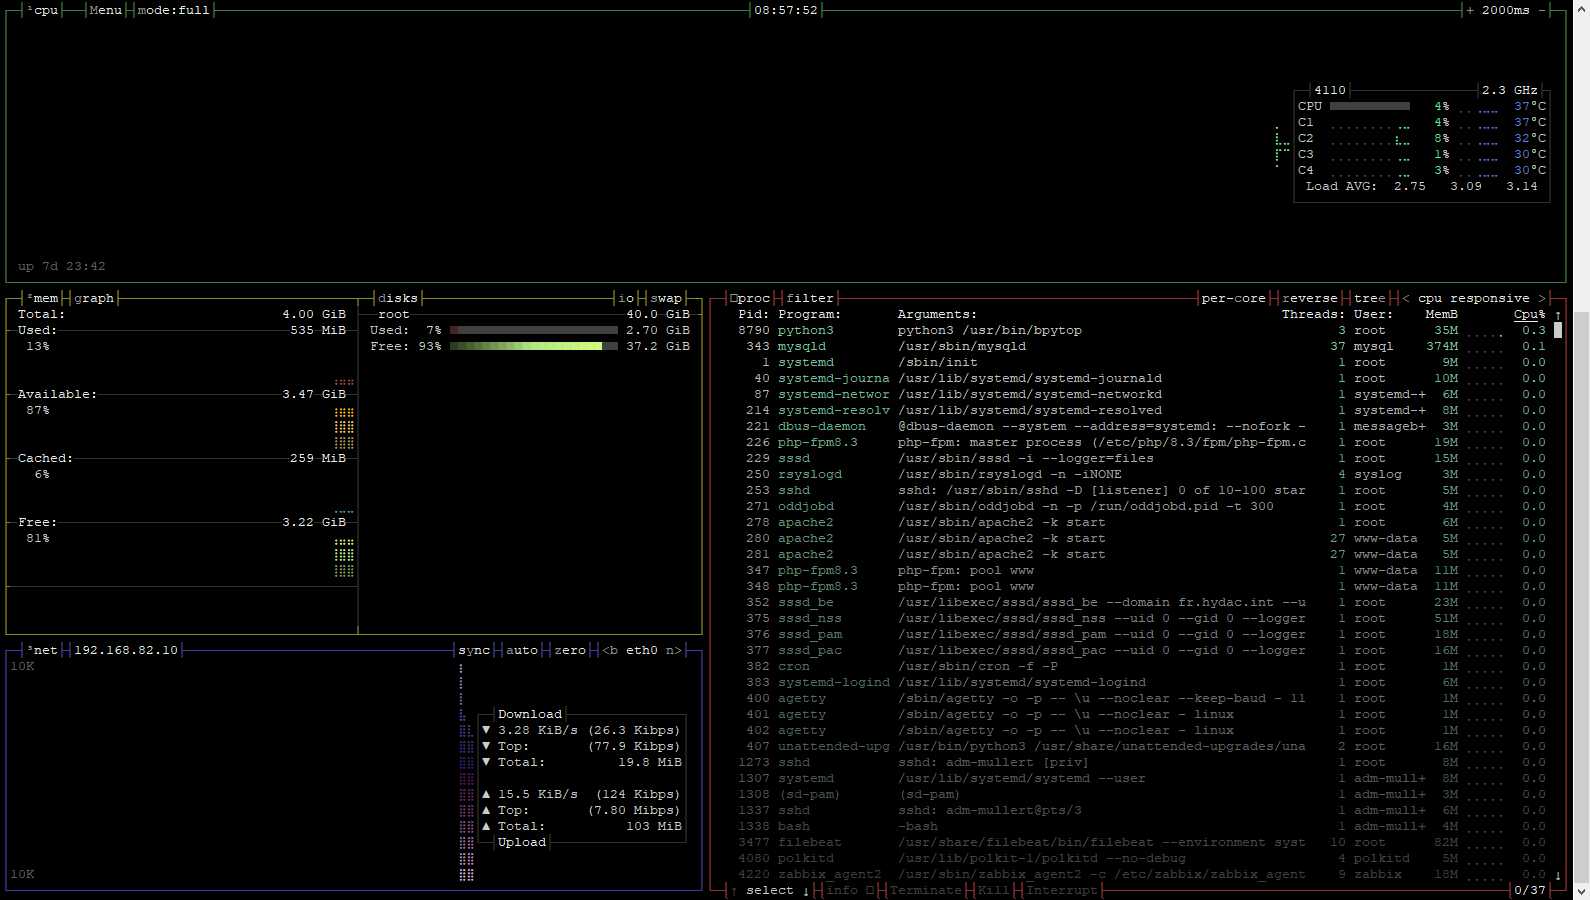Toggle the memory graph option
1590x900 pixels.
(x=94, y=298)
